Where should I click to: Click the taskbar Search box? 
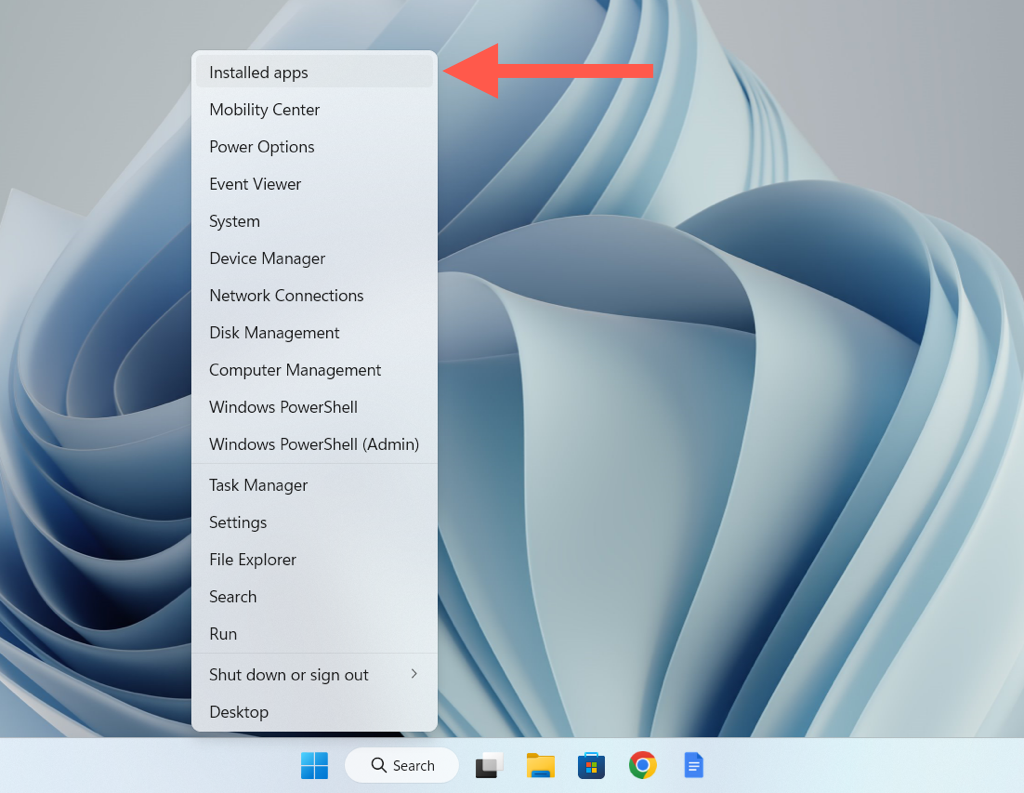(402, 765)
